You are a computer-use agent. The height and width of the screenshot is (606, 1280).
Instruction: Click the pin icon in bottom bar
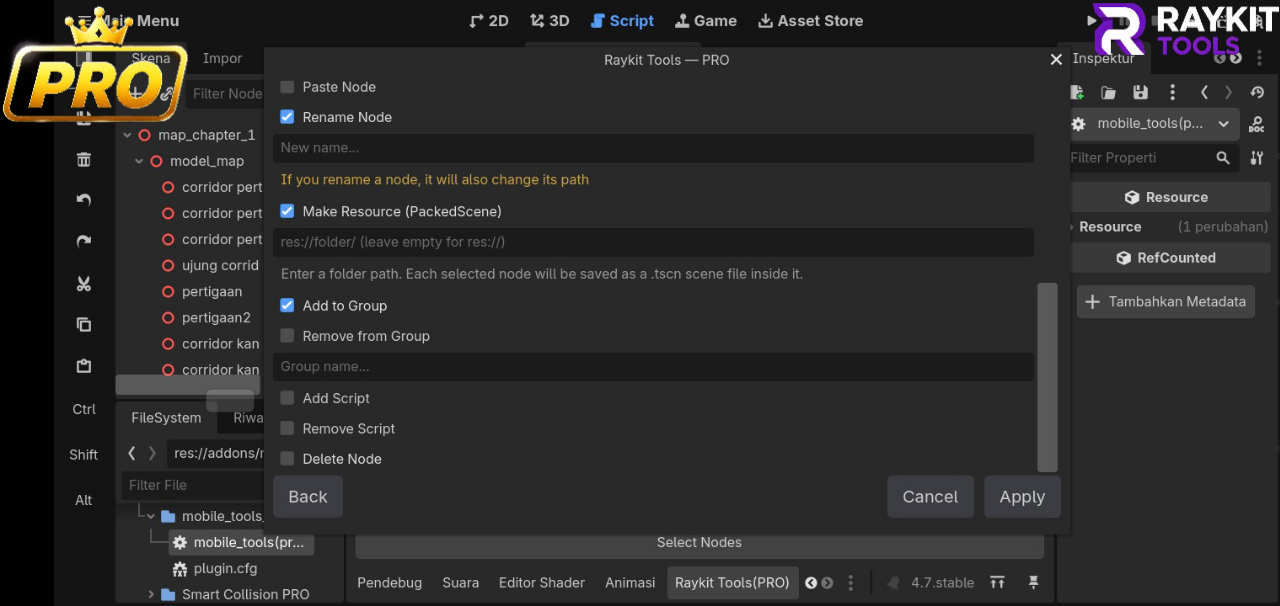[1034, 583]
